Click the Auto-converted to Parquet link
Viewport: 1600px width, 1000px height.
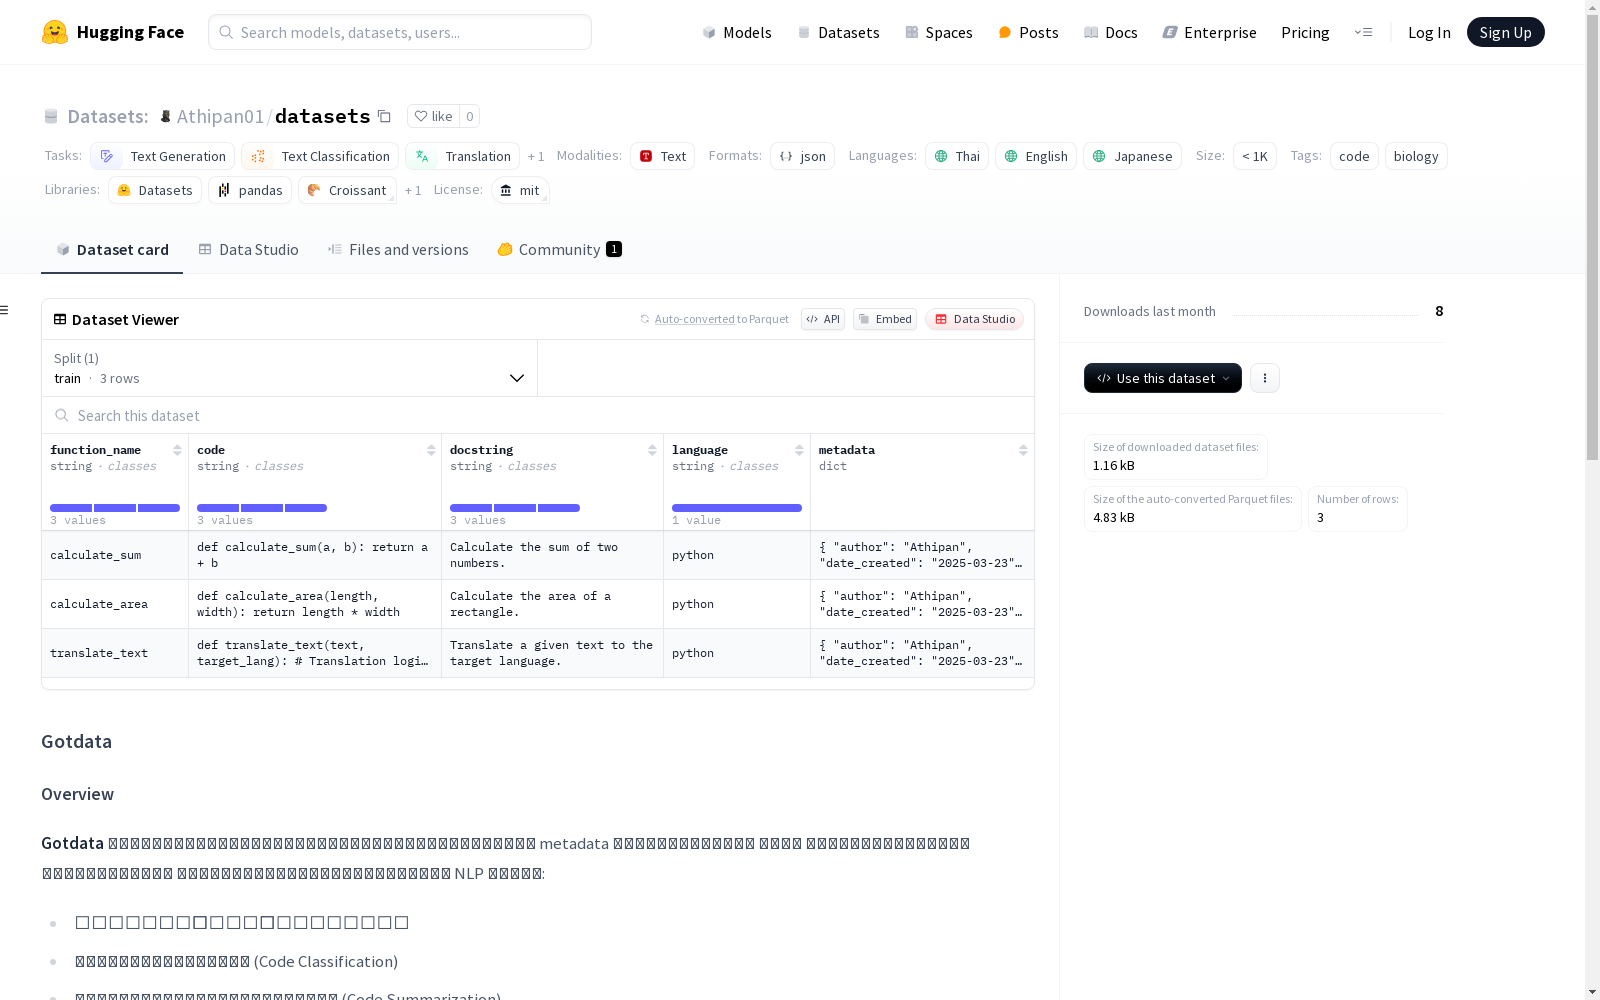coord(714,319)
